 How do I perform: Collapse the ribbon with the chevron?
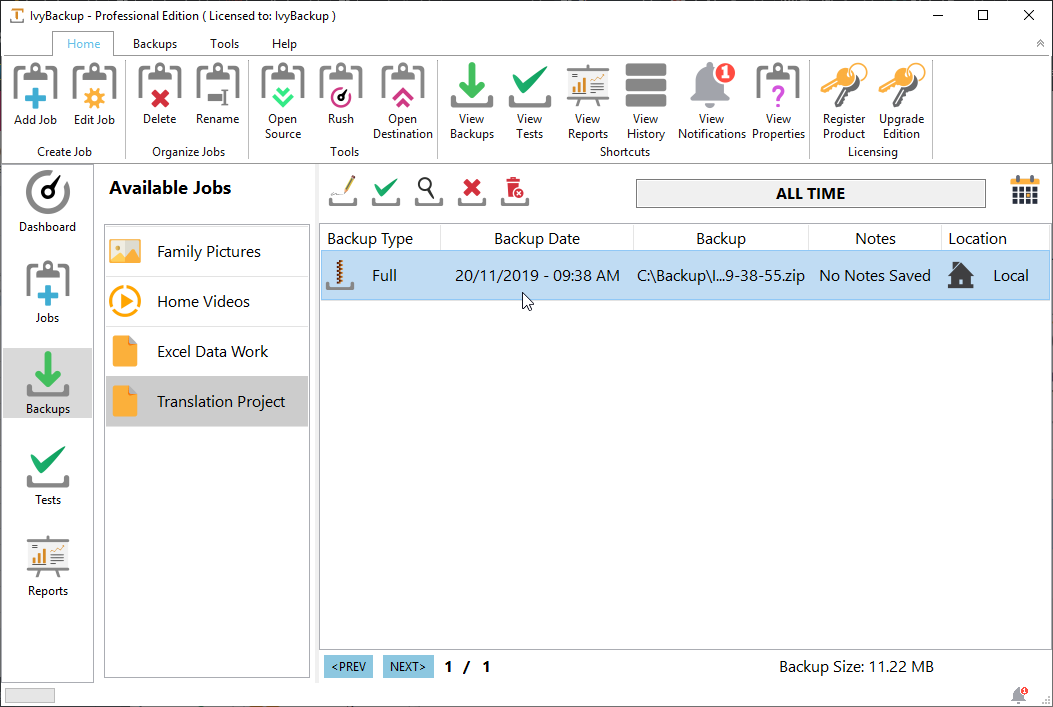coord(1040,43)
